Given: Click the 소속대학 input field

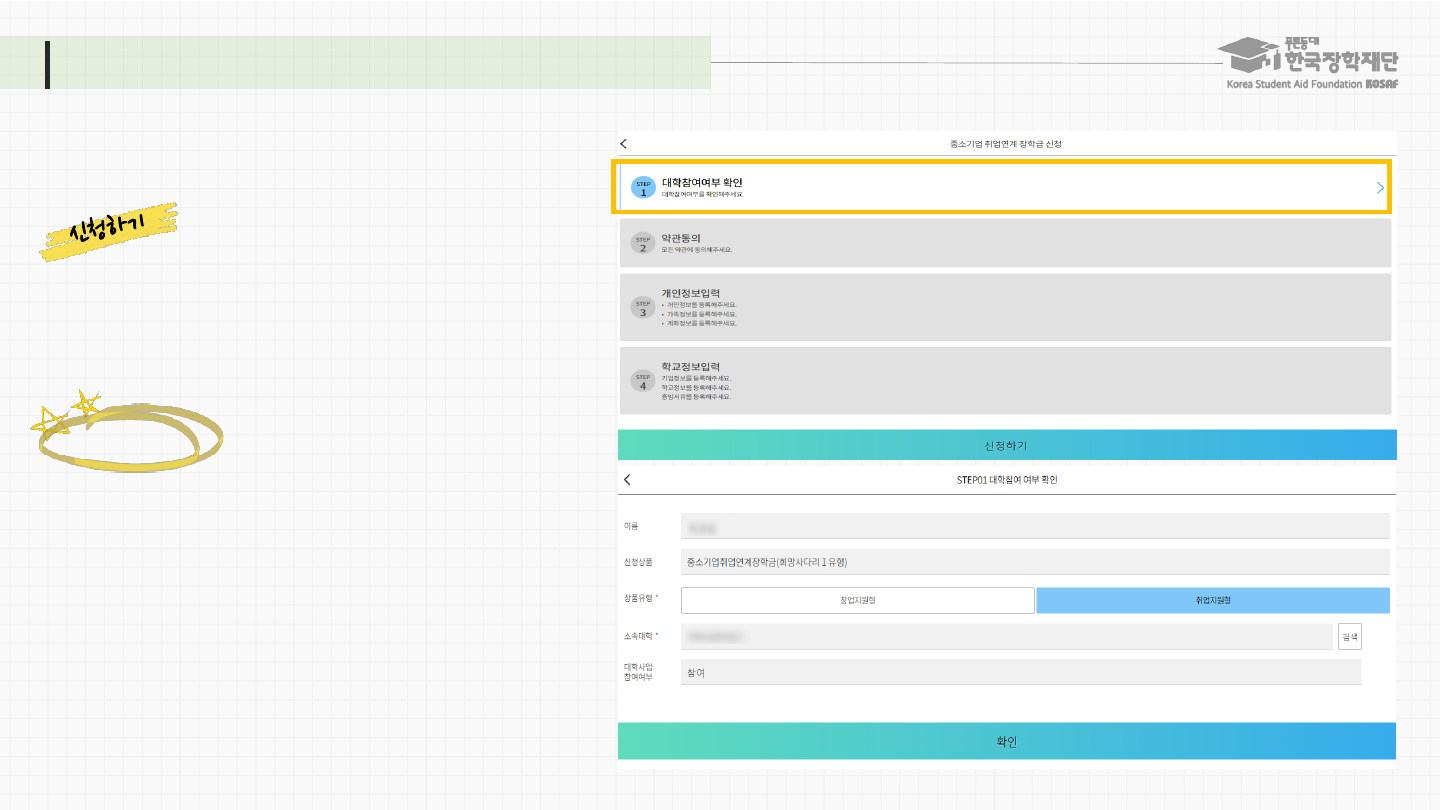Looking at the screenshot, I should pyautogui.click(x=1006, y=636).
